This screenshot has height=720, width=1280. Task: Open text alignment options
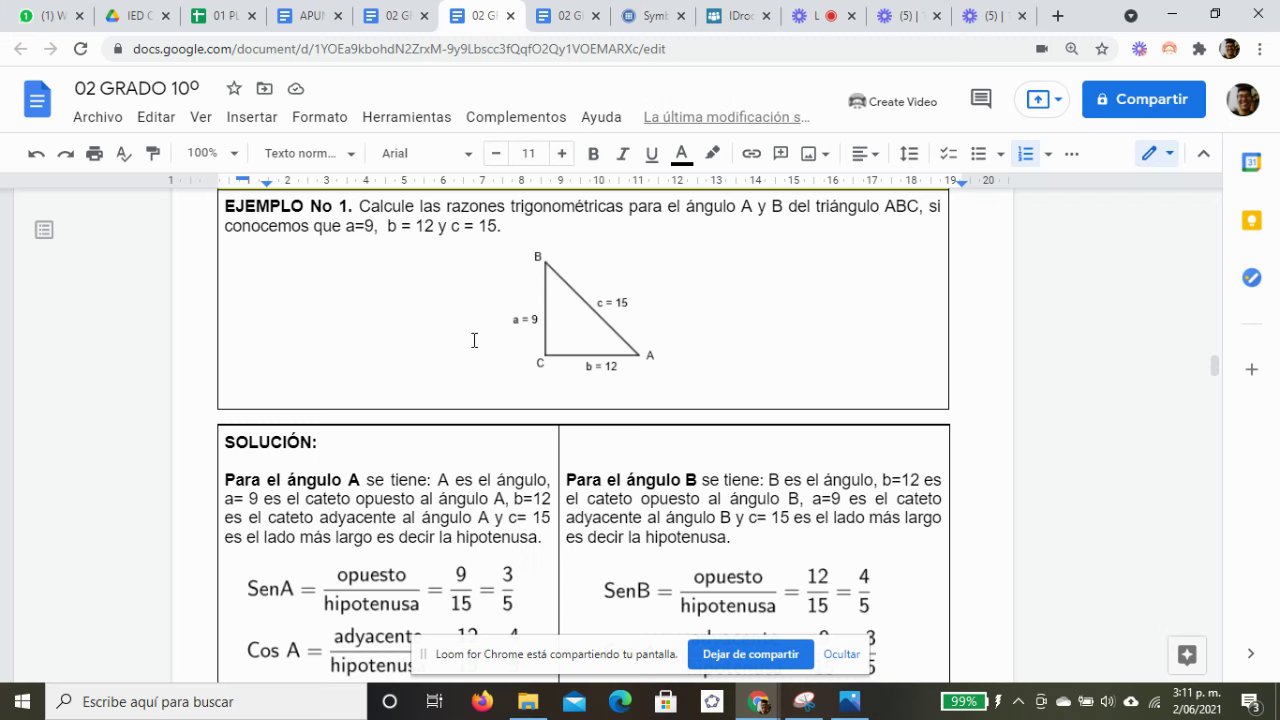coord(865,153)
